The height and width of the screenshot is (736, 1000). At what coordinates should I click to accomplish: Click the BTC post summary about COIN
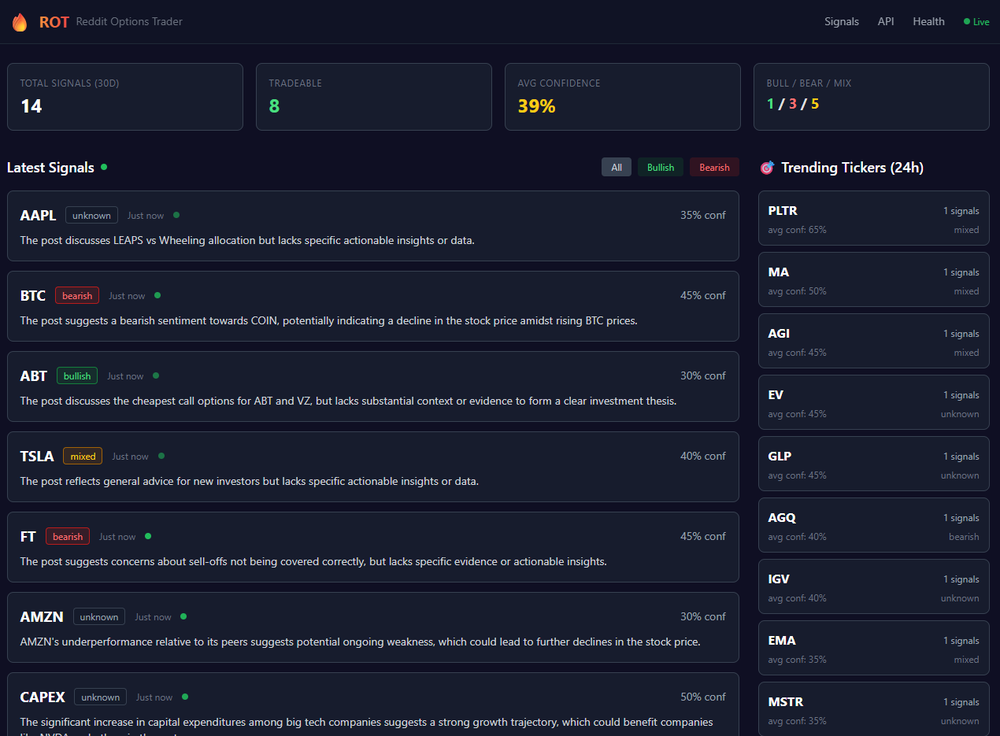[x=328, y=321]
